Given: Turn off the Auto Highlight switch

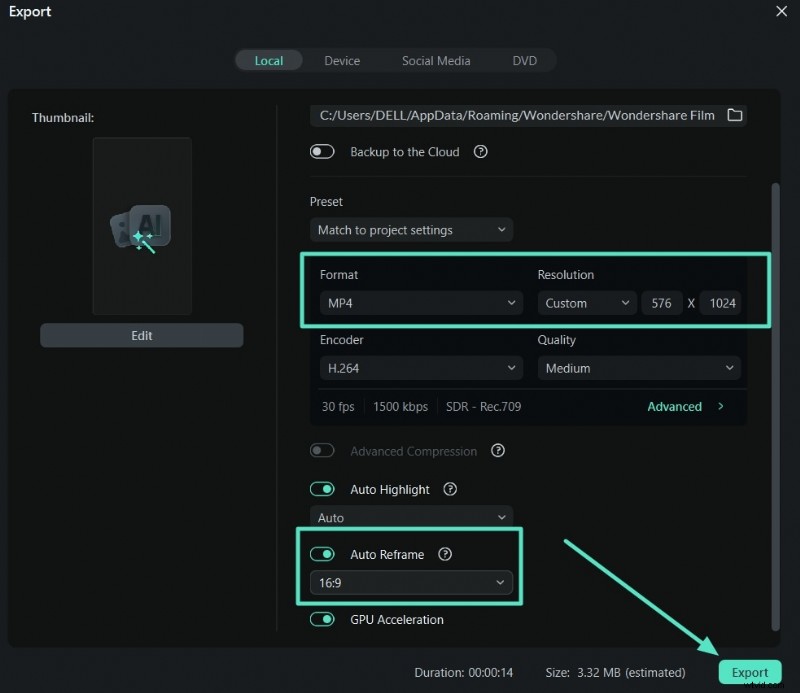Looking at the screenshot, I should click(322, 489).
